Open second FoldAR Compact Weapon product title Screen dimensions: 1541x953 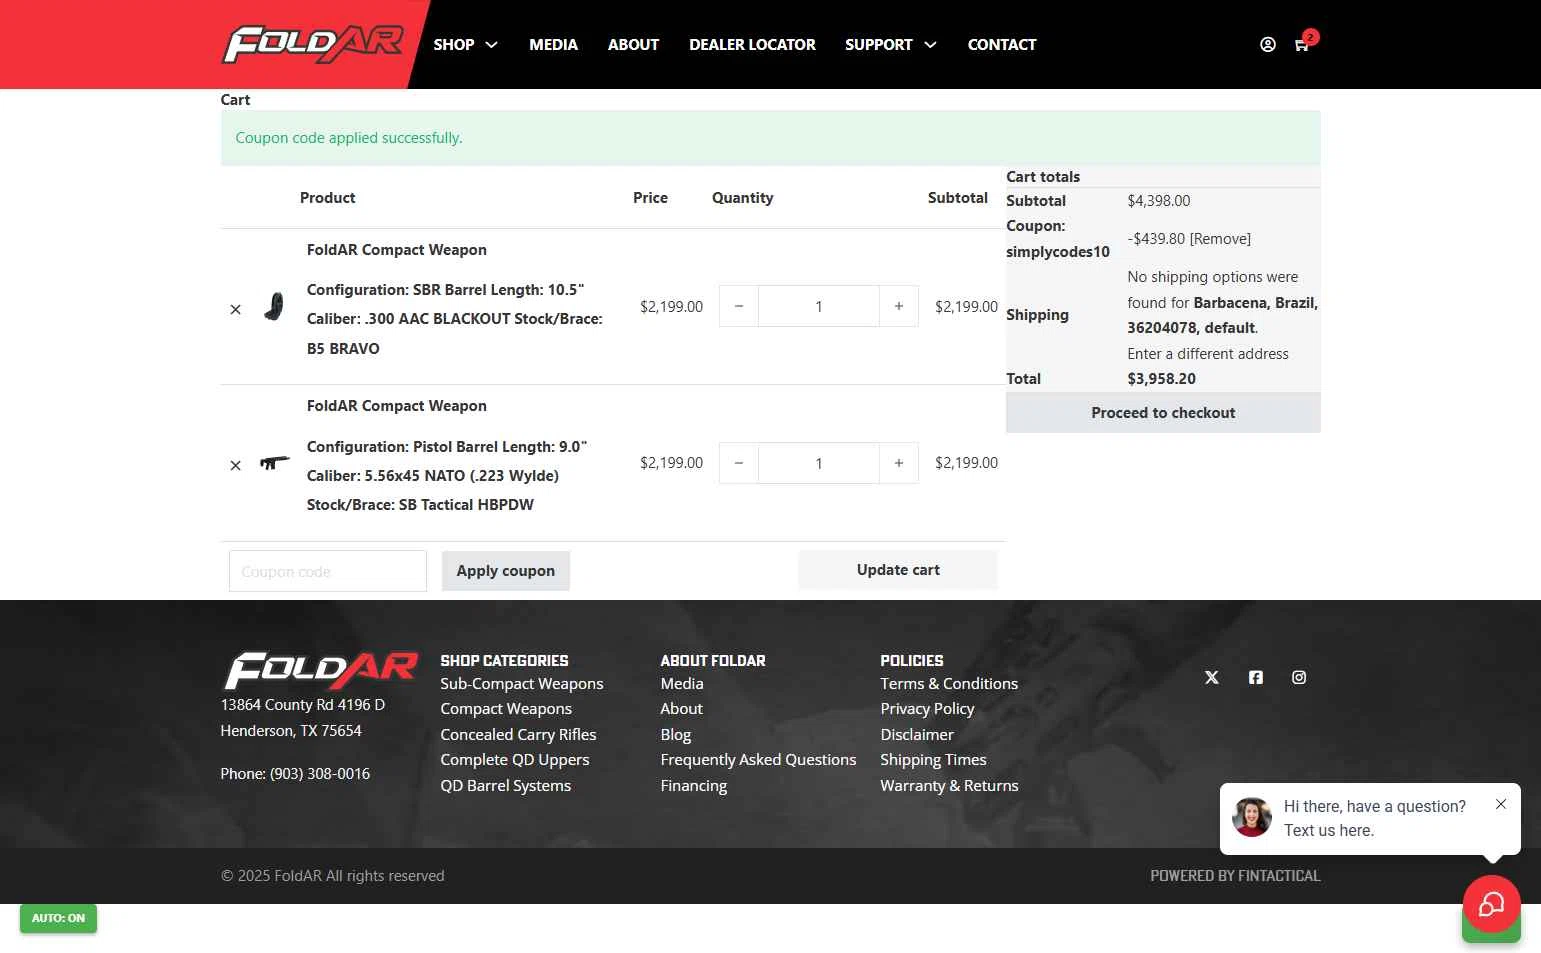[397, 406]
